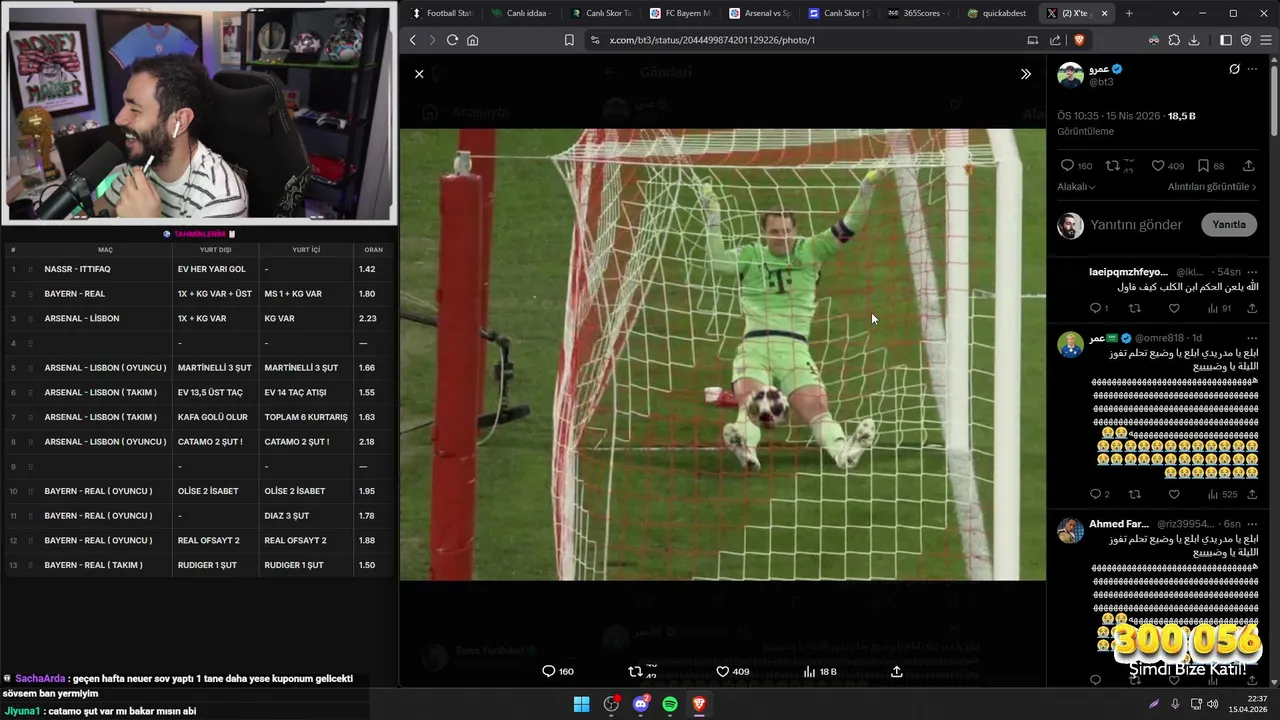Go back using the browser back arrow
The image size is (1280, 720).
pyautogui.click(x=413, y=40)
